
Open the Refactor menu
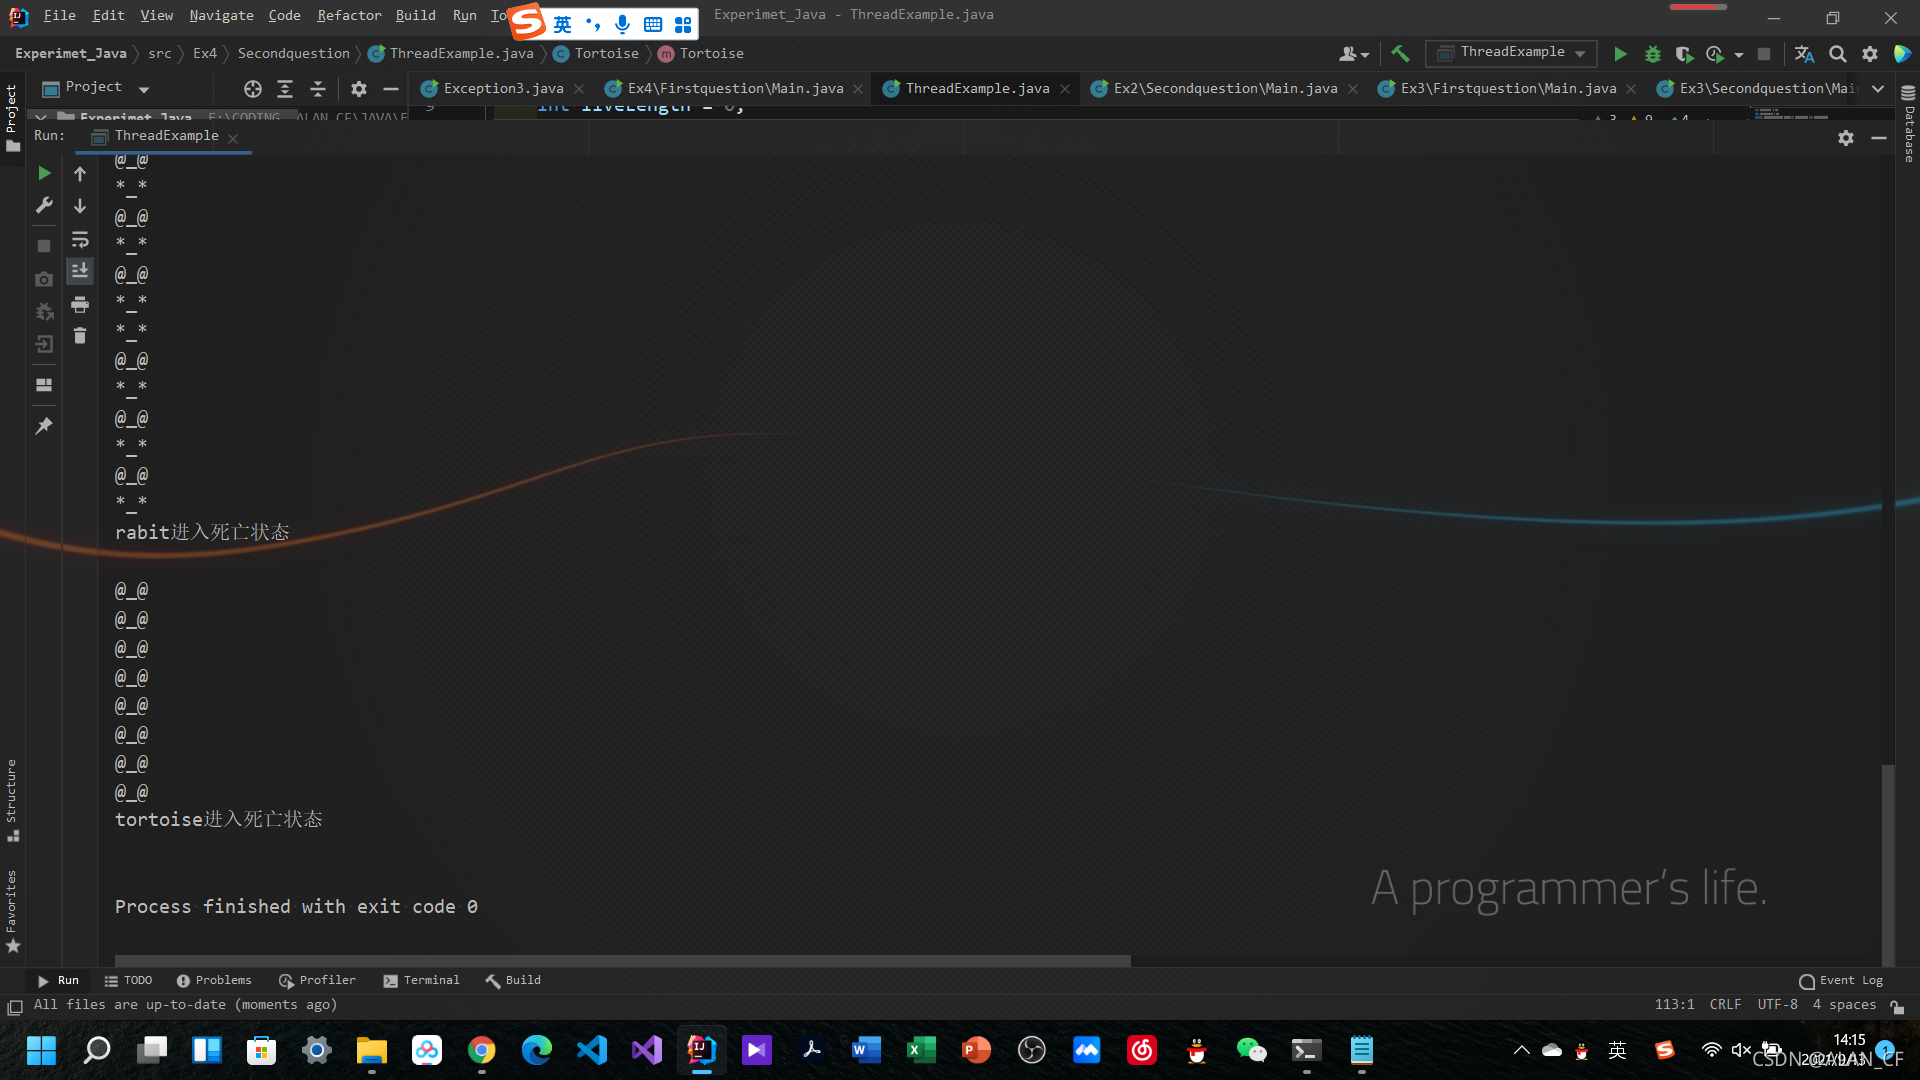[x=349, y=15]
